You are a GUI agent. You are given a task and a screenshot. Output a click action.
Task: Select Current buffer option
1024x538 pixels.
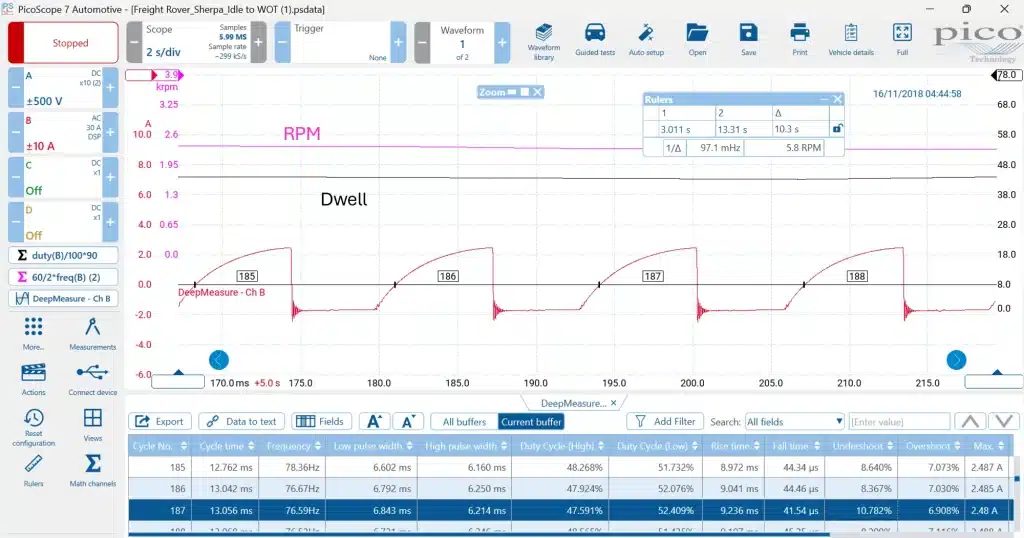point(531,422)
